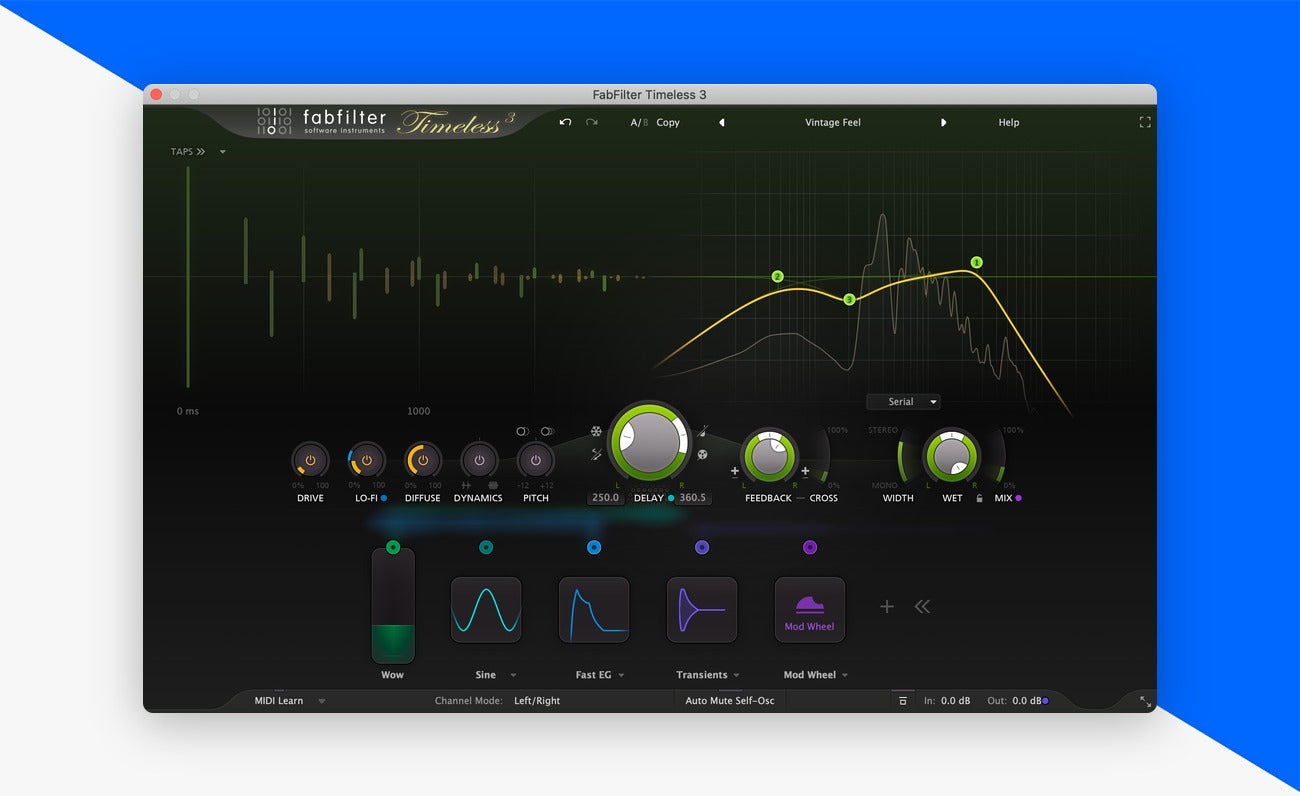Click the Feedback knob
This screenshot has width=1300, height=796.
coord(770,458)
